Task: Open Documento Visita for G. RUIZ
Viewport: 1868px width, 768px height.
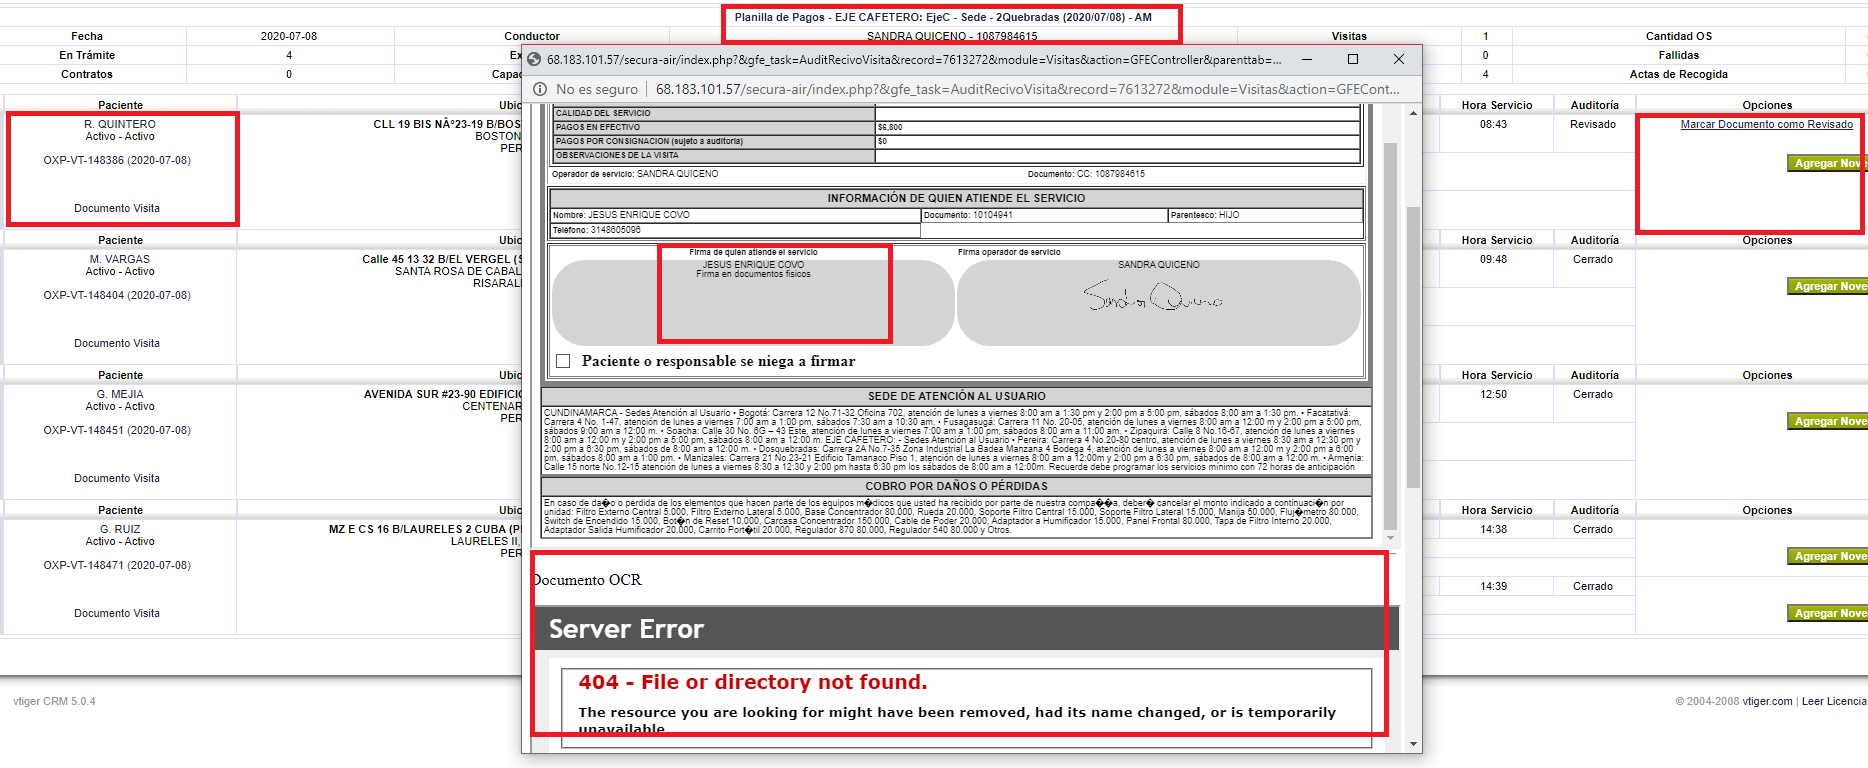Action: pos(117,613)
